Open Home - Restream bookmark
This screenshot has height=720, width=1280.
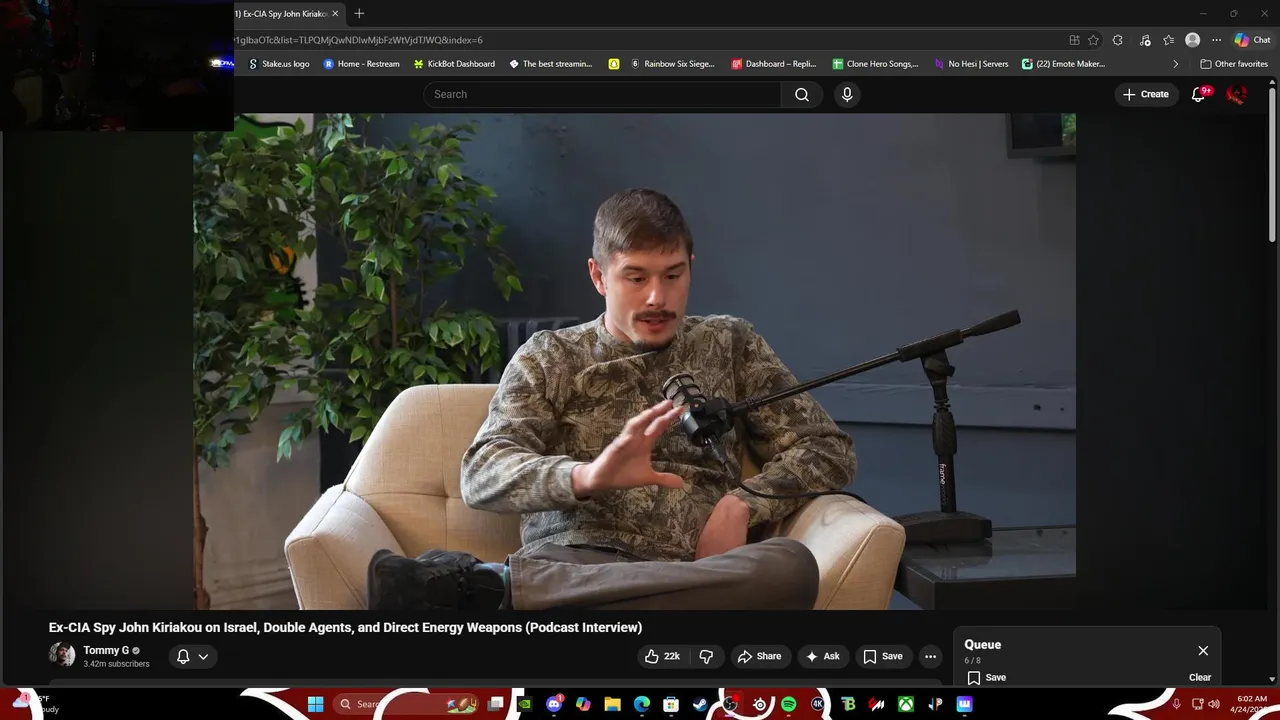click(x=361, y=64)
